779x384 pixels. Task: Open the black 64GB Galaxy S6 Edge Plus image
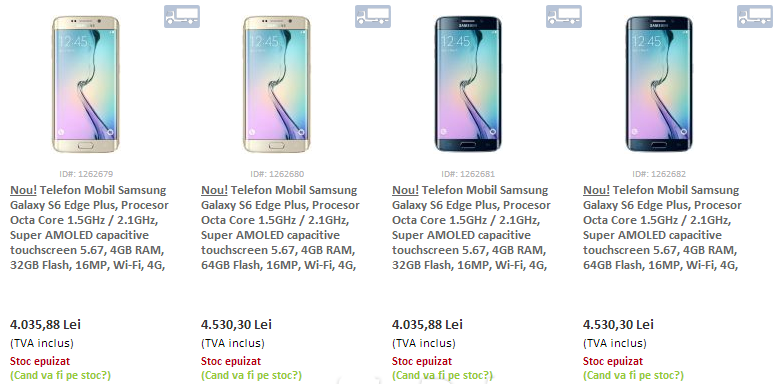click(x=658, y=84)
